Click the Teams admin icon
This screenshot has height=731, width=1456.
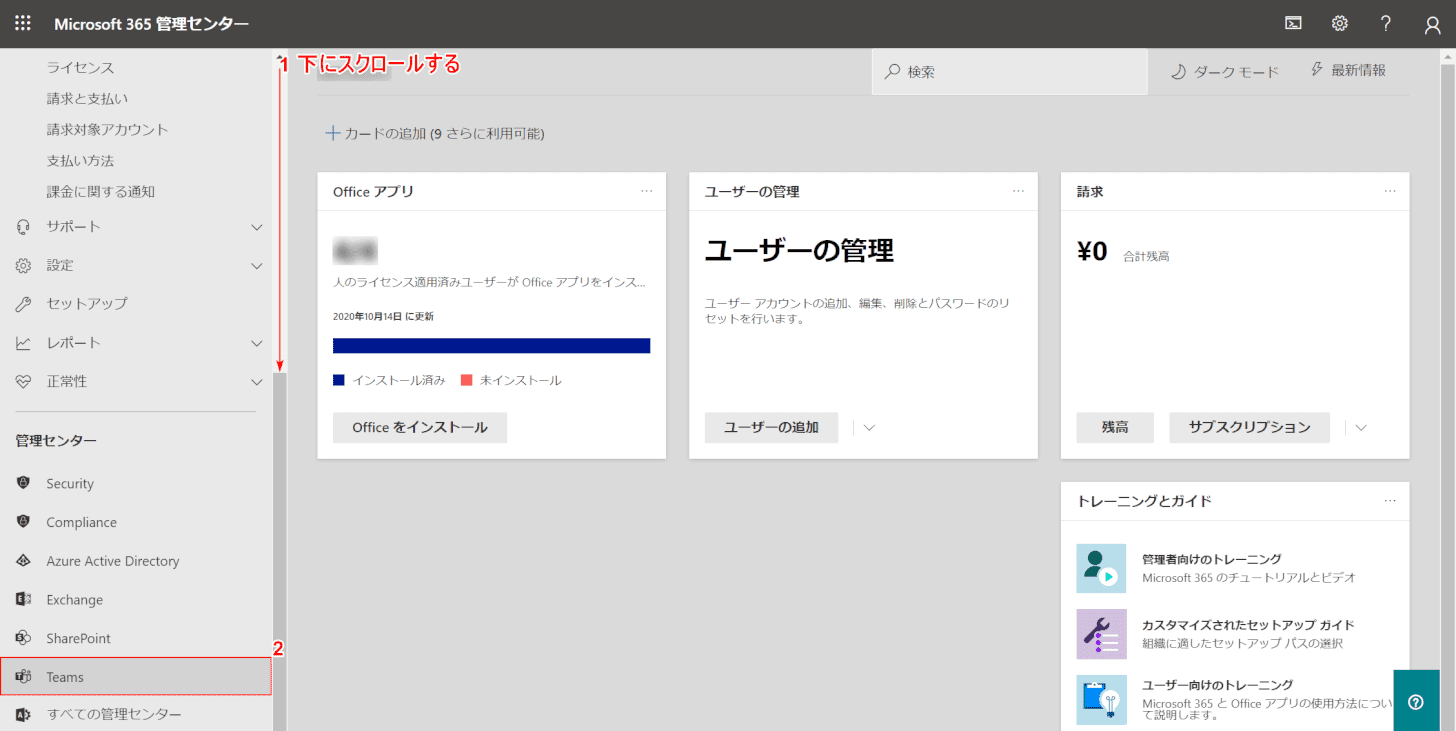(24, 677)
